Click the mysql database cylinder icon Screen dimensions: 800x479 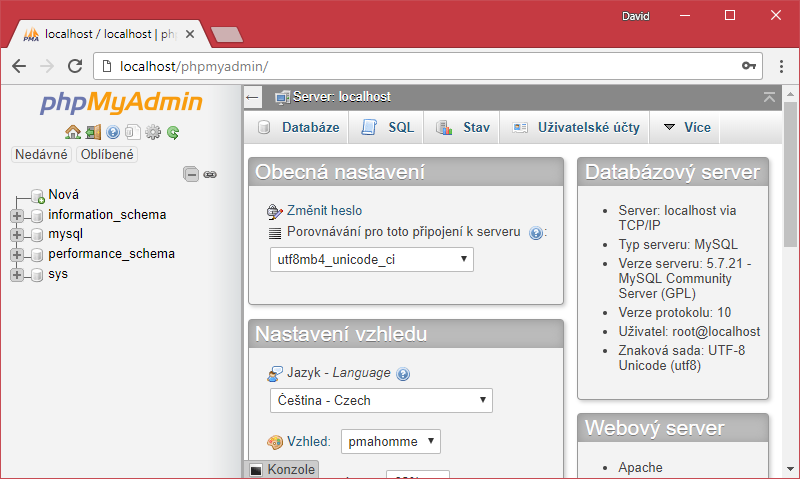37,235
